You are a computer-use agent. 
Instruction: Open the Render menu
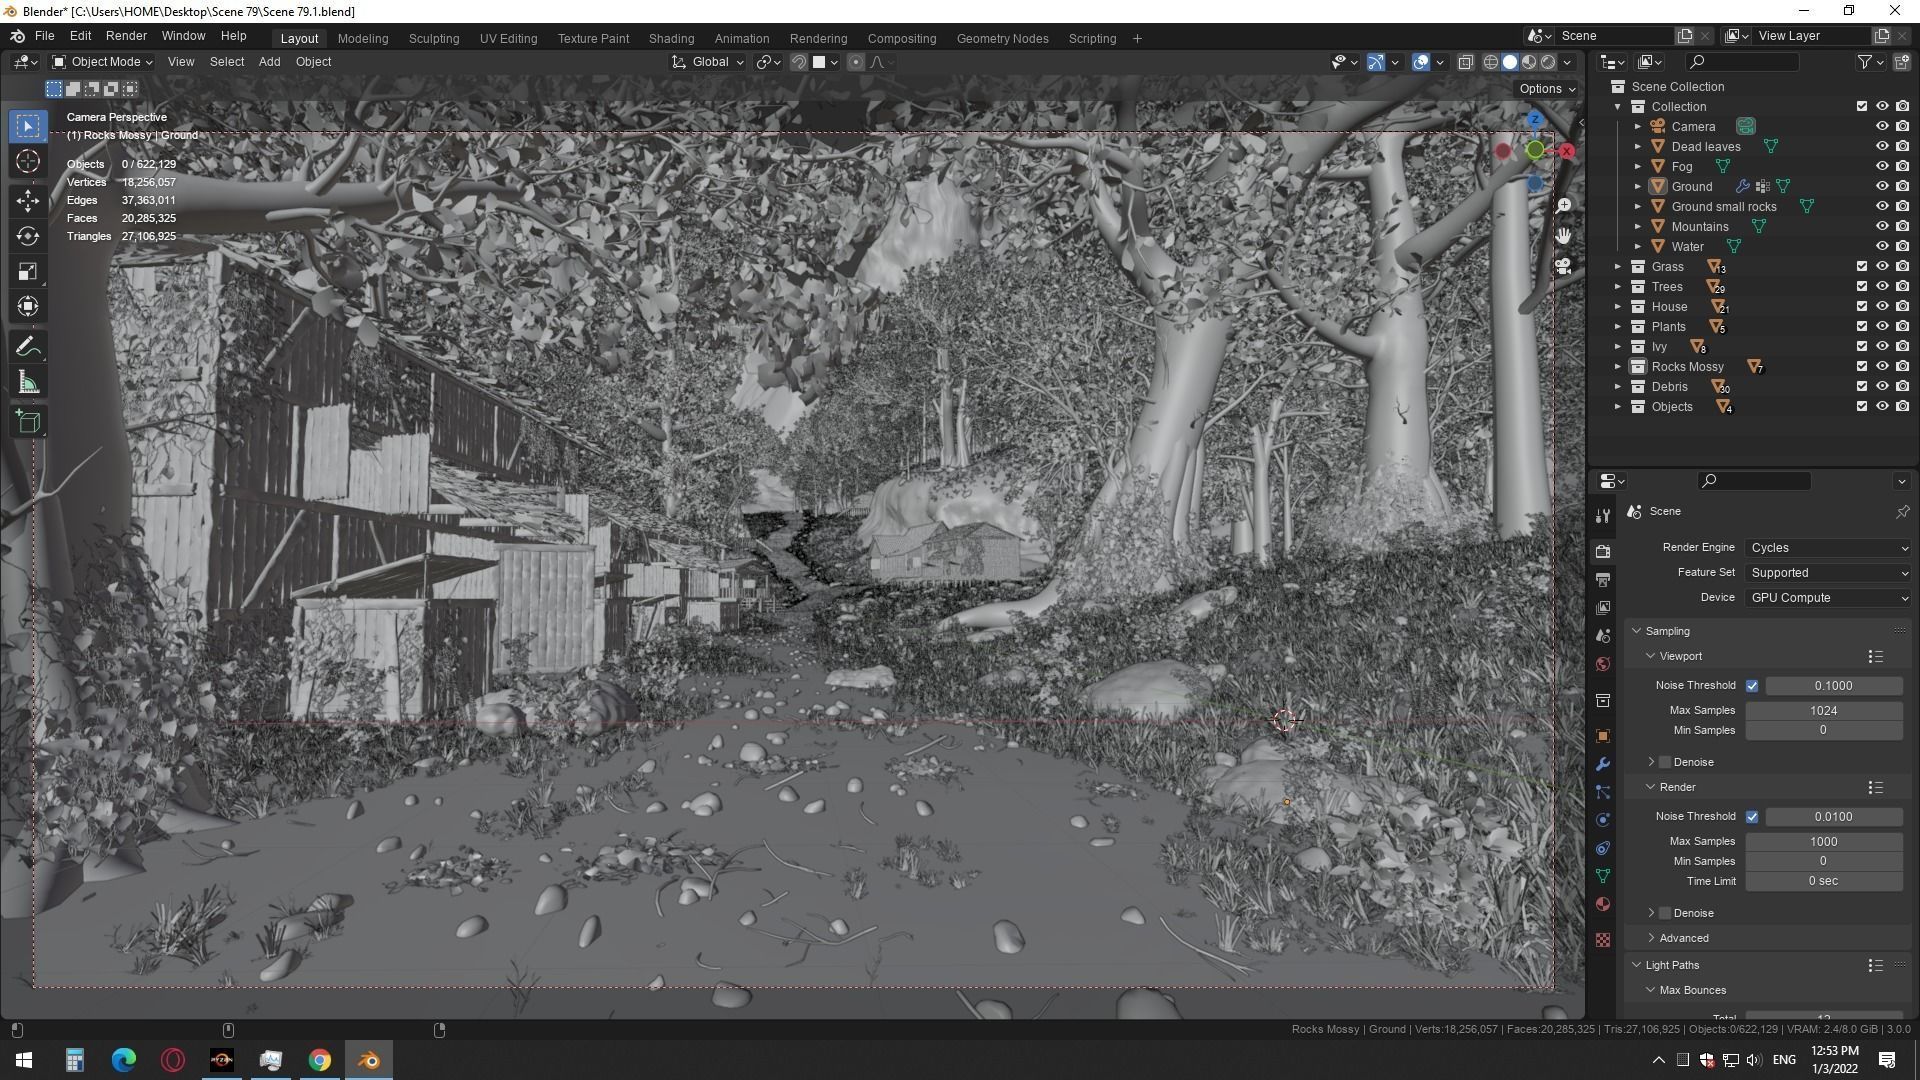pos(126,36)
